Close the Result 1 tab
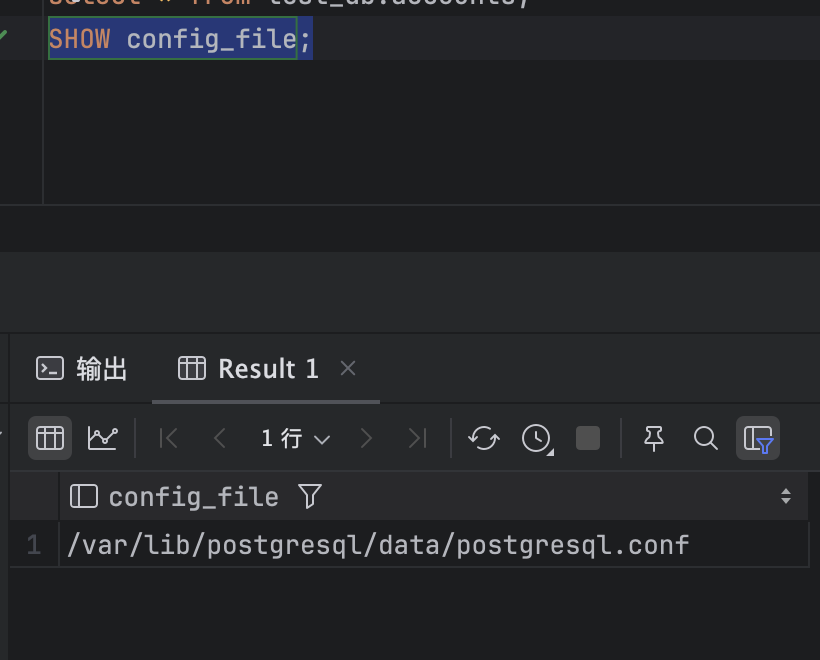The image size is (820, 660). point(348,368)
